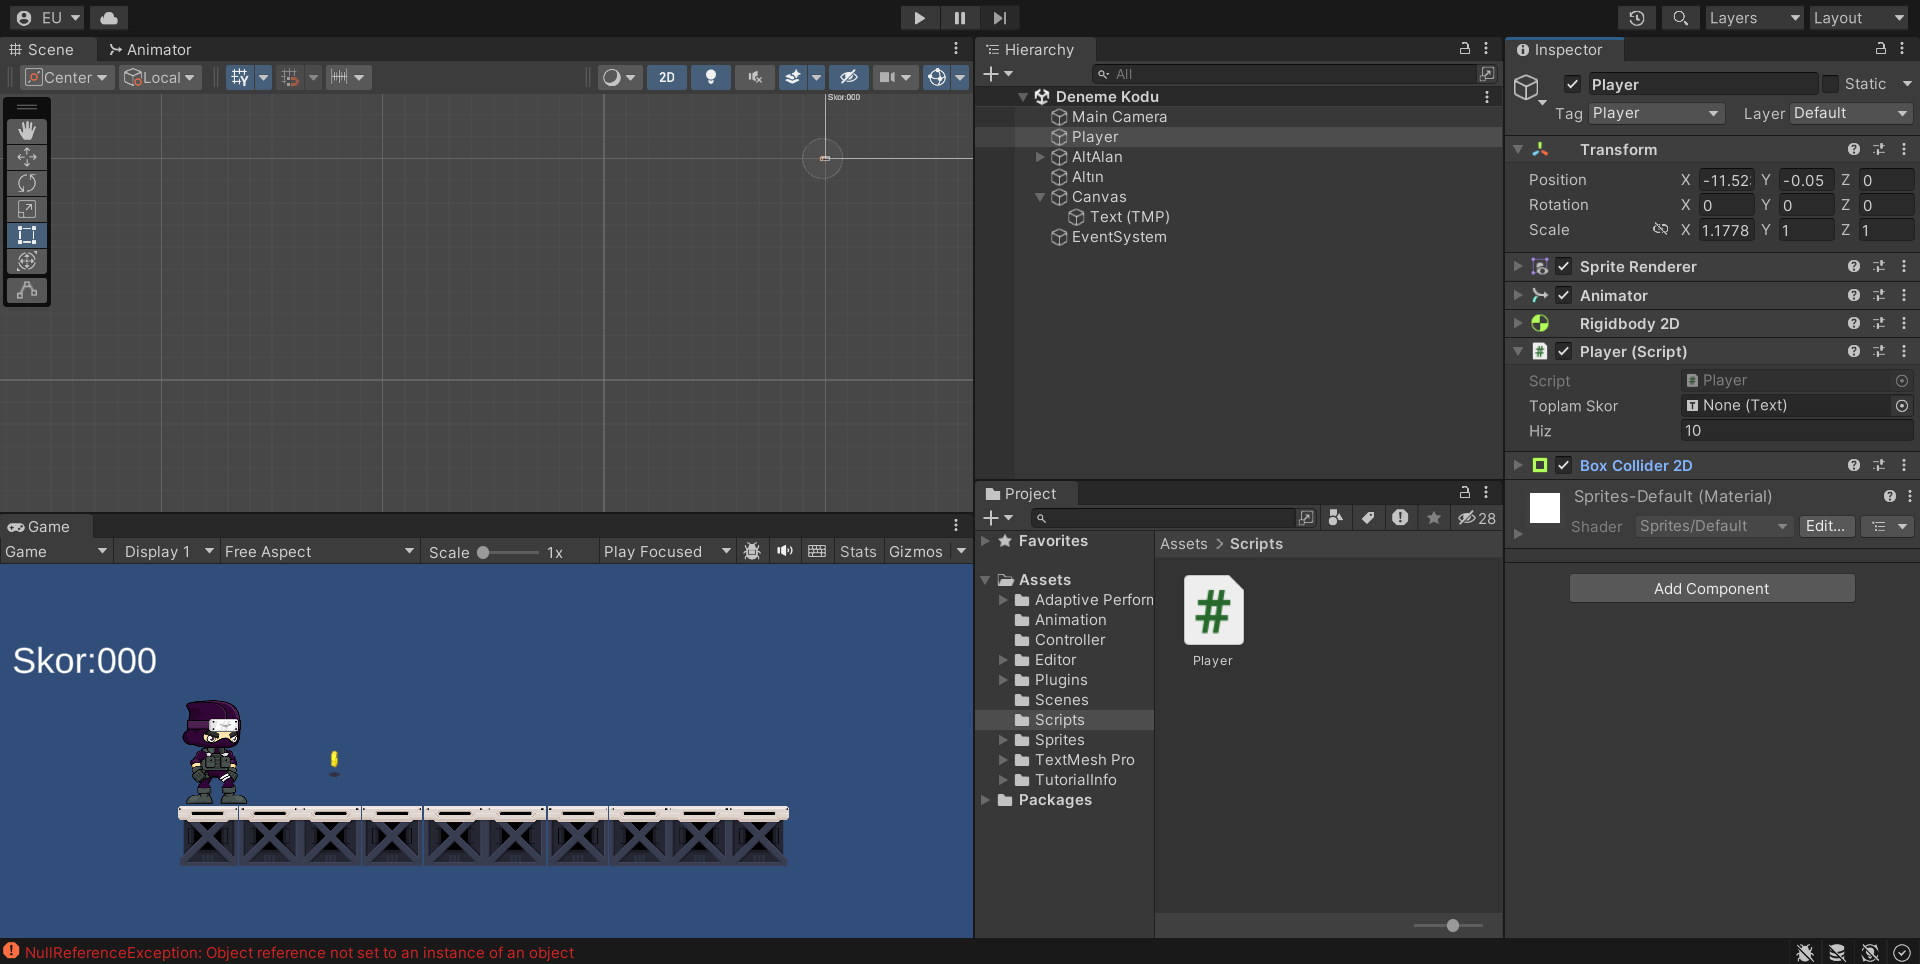Toggle the Static checkbox for Player
Image resolution: width=1920 pixels, height=964 pixels.
[x=1830, y=84]
